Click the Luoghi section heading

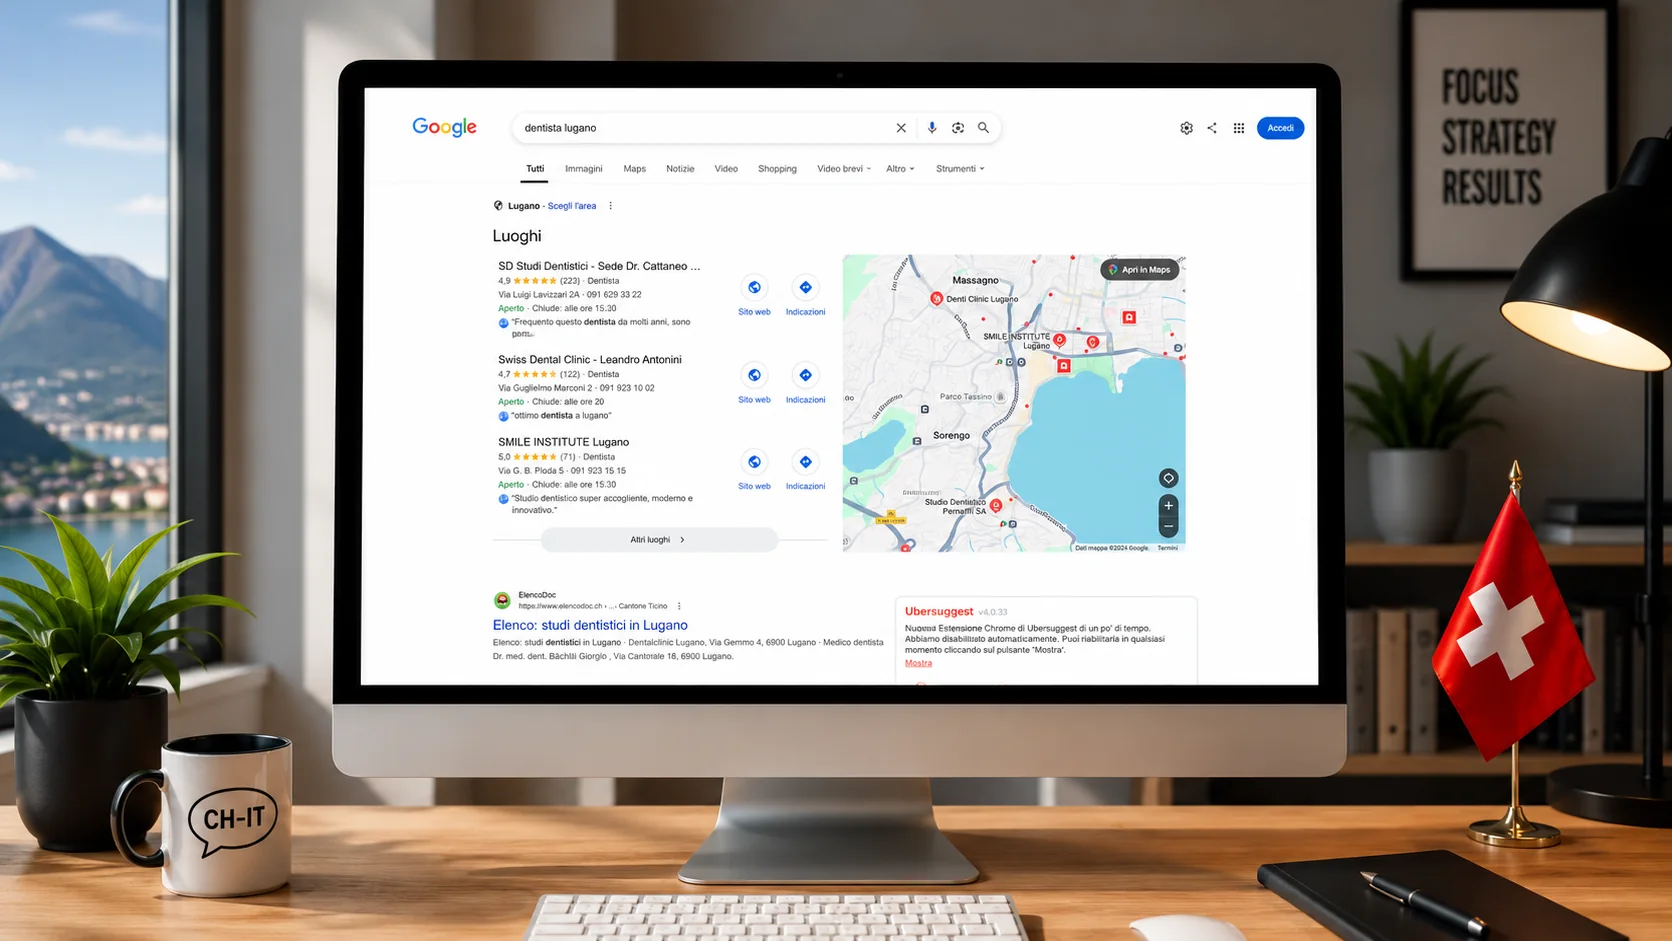517,236
